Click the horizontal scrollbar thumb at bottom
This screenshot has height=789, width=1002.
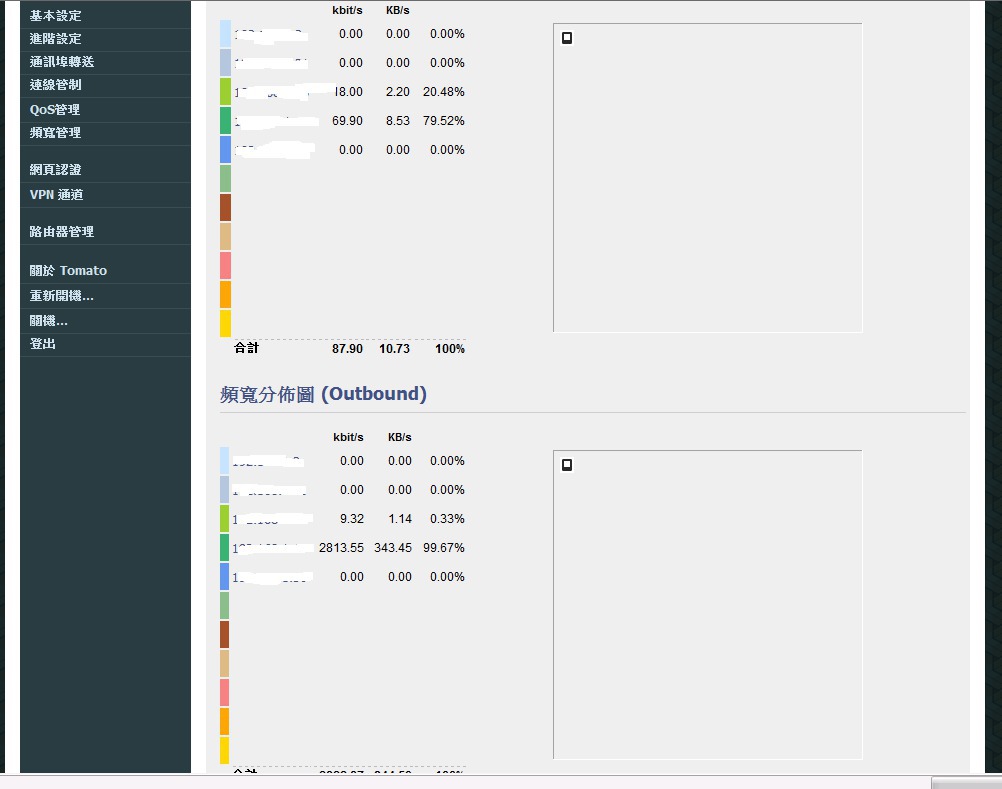(x=966, y=783)
